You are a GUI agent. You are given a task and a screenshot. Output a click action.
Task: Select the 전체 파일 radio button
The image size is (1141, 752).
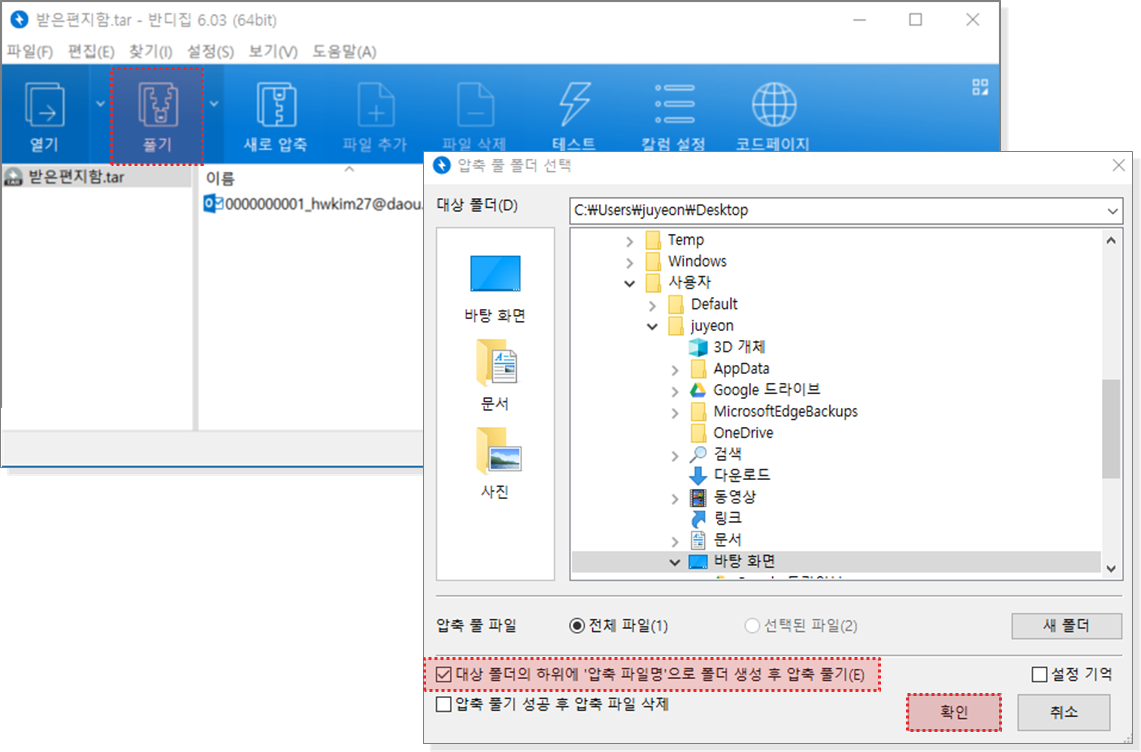pos(576,626)
